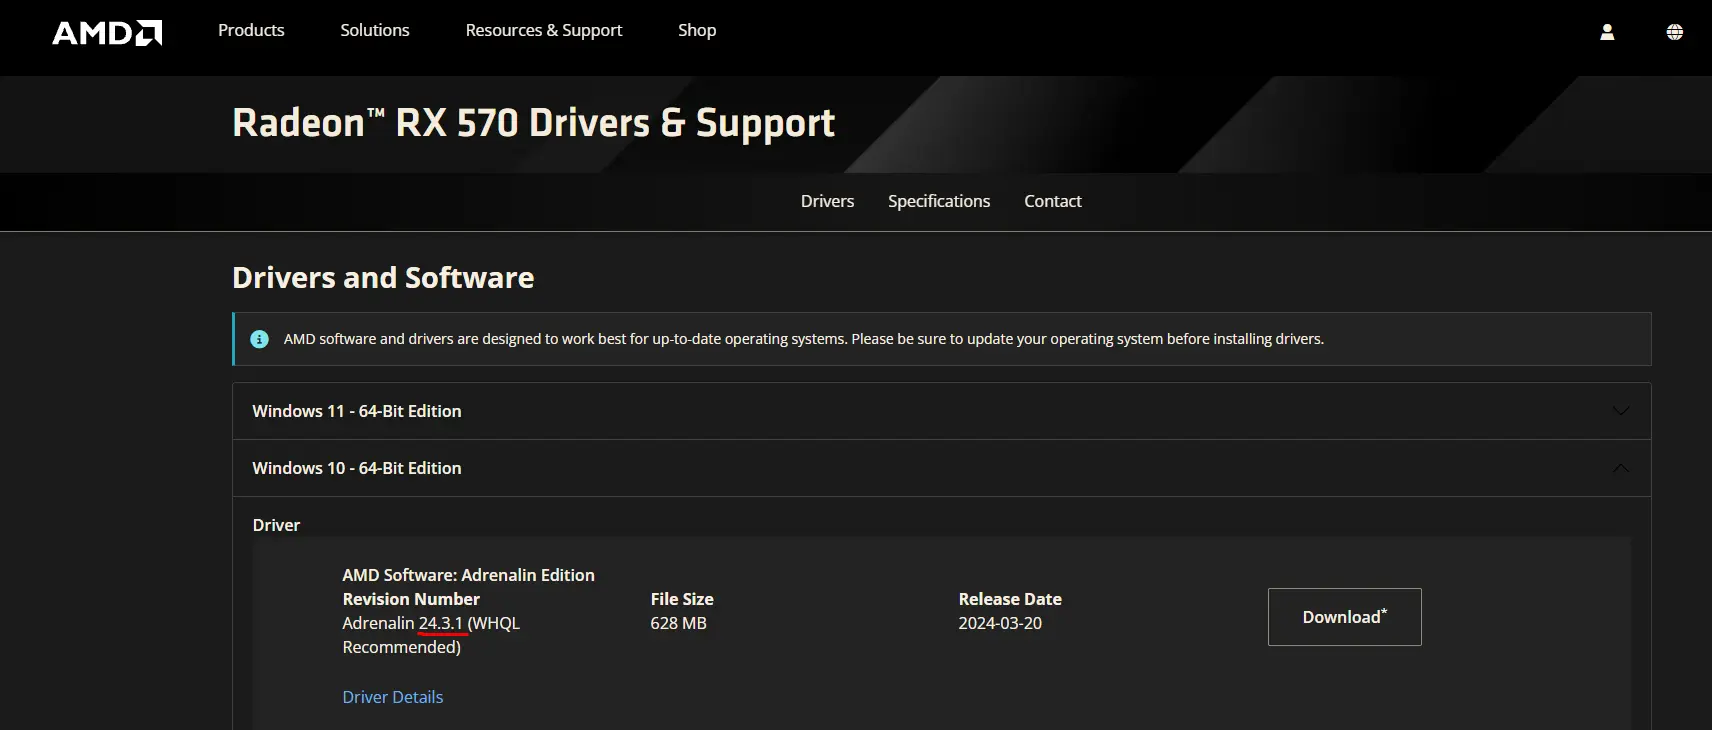Image resolution: width=1712 pixels, height=730 pixels.
Task: Click the Windows 10 - 64-Bit Edition label
Action: [357, 468]
